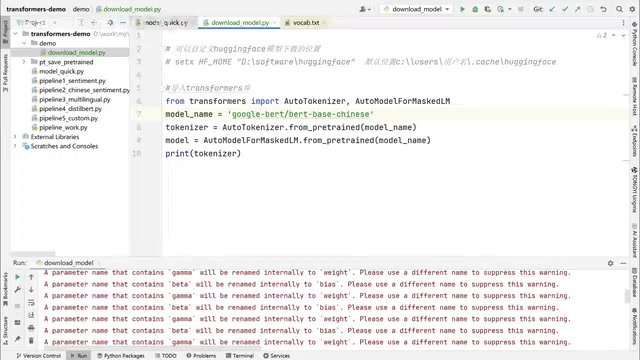The height and width of the screenshot is (360, 640).
Task: Roll back changes with undo arrow icon
Action: pos(603,9)
